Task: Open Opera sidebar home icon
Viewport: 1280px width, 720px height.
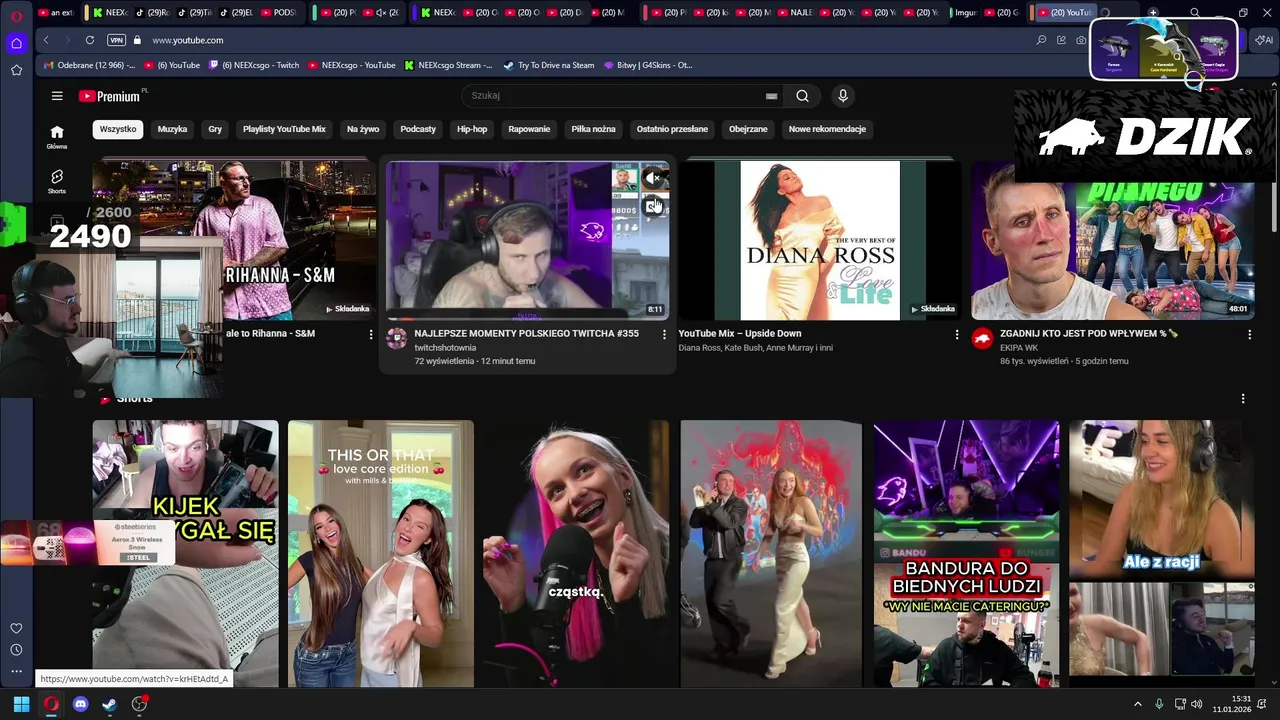Action: pyautogui.click(x=16, y=43)
